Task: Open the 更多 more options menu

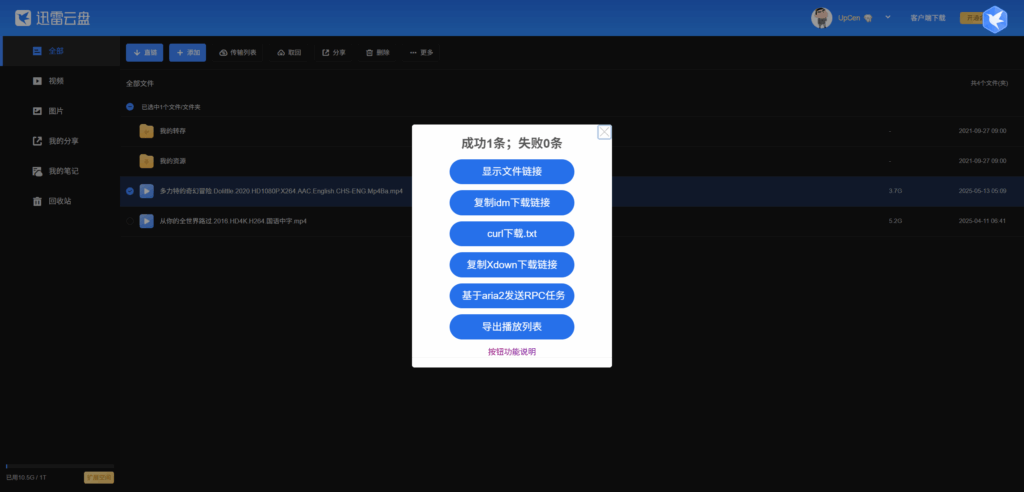Action: [x=422, y=52]
